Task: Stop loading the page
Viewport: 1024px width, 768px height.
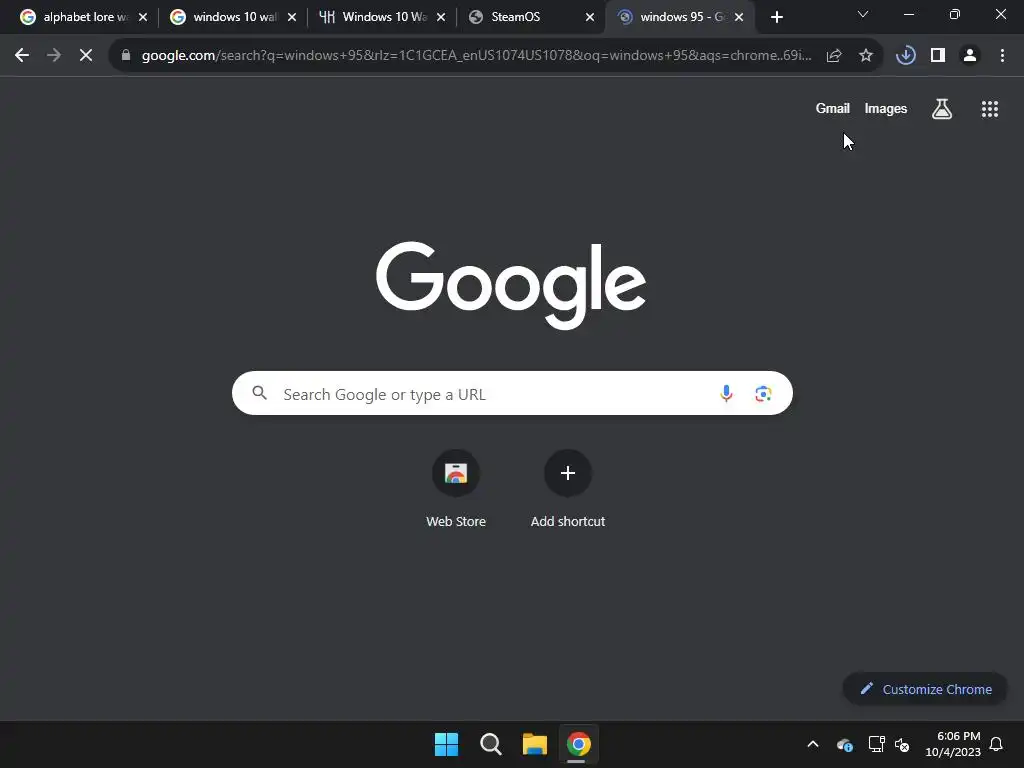Action: (x=86, y=56)
